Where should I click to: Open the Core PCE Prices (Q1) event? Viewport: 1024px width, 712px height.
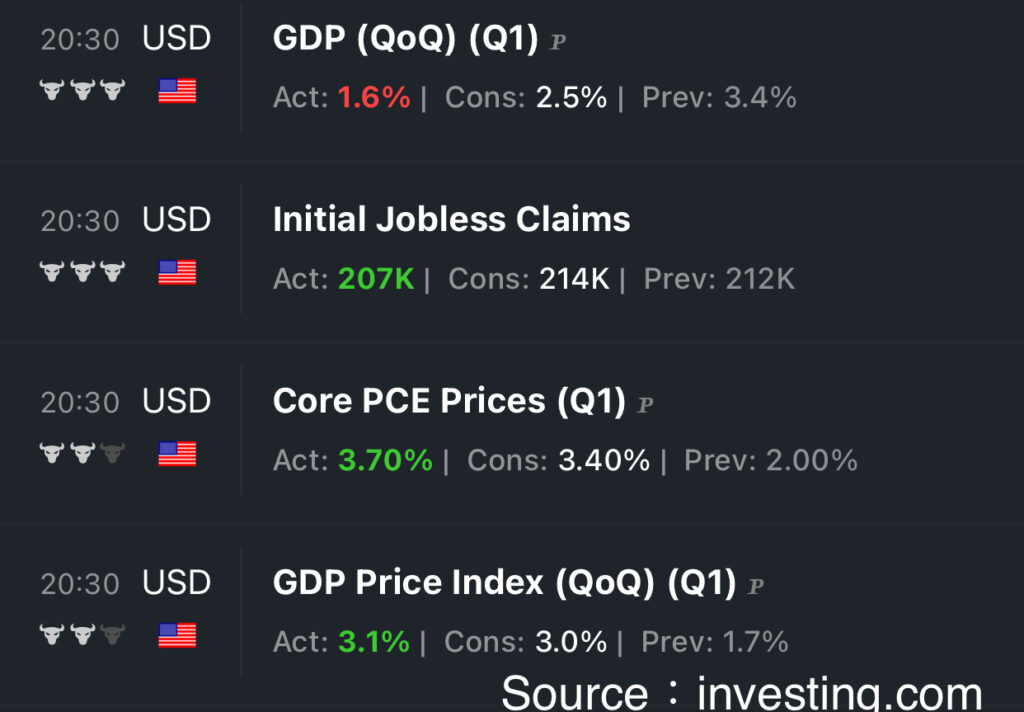coord(449,402)
